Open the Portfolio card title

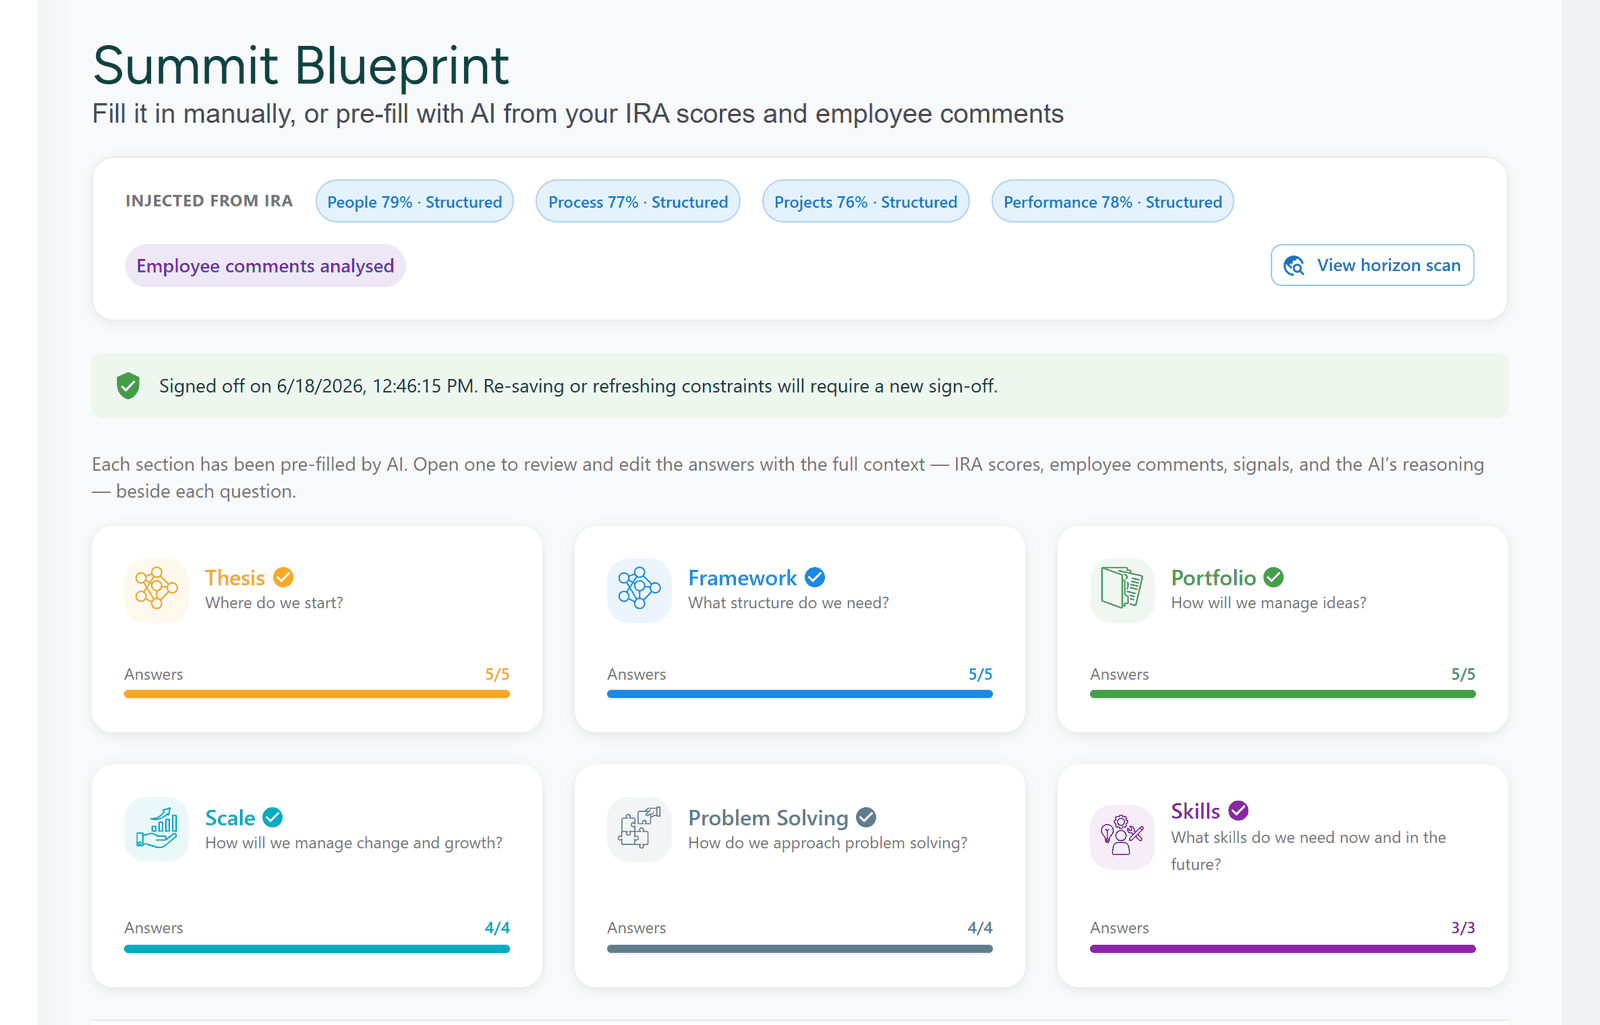click(1213, 578)
